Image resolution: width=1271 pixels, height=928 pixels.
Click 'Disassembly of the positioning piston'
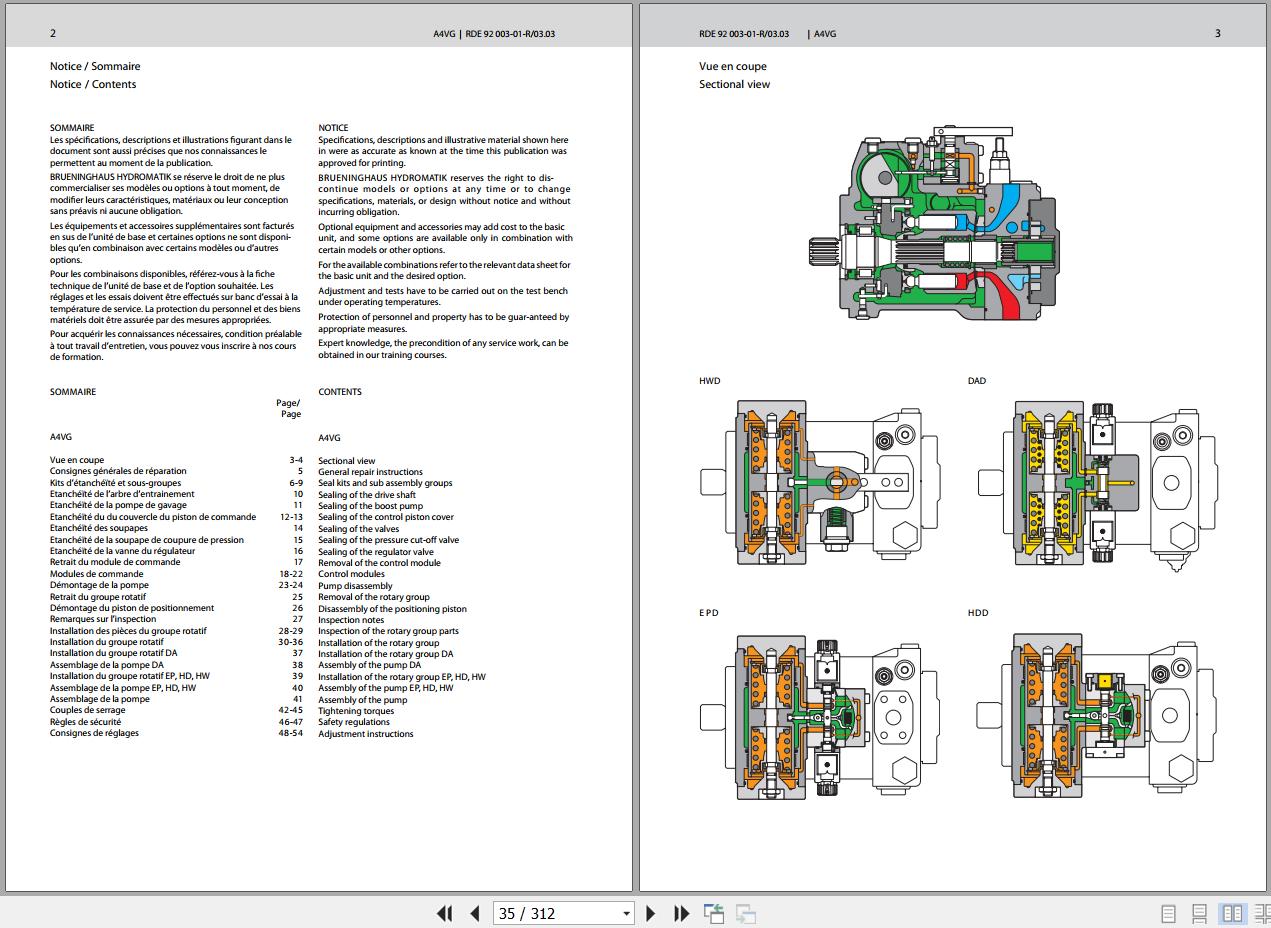(x=392, y=609)
